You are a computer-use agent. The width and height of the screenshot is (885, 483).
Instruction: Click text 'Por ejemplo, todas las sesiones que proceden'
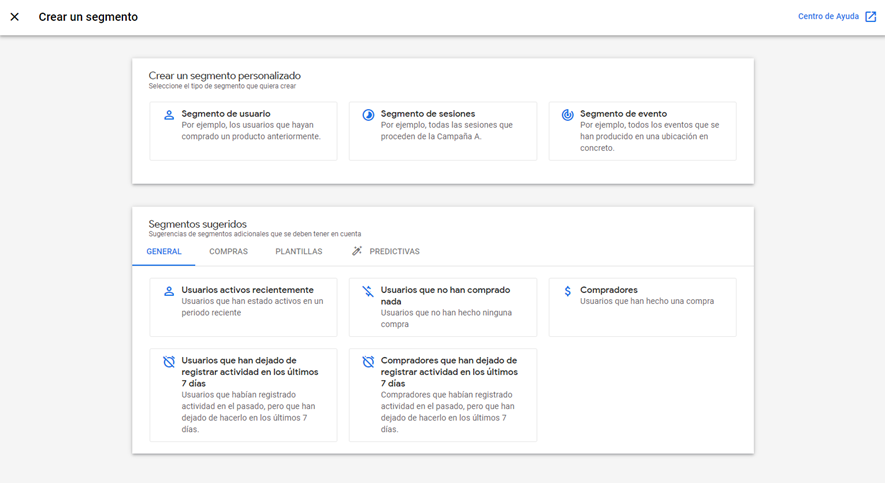tap(446, 130)
